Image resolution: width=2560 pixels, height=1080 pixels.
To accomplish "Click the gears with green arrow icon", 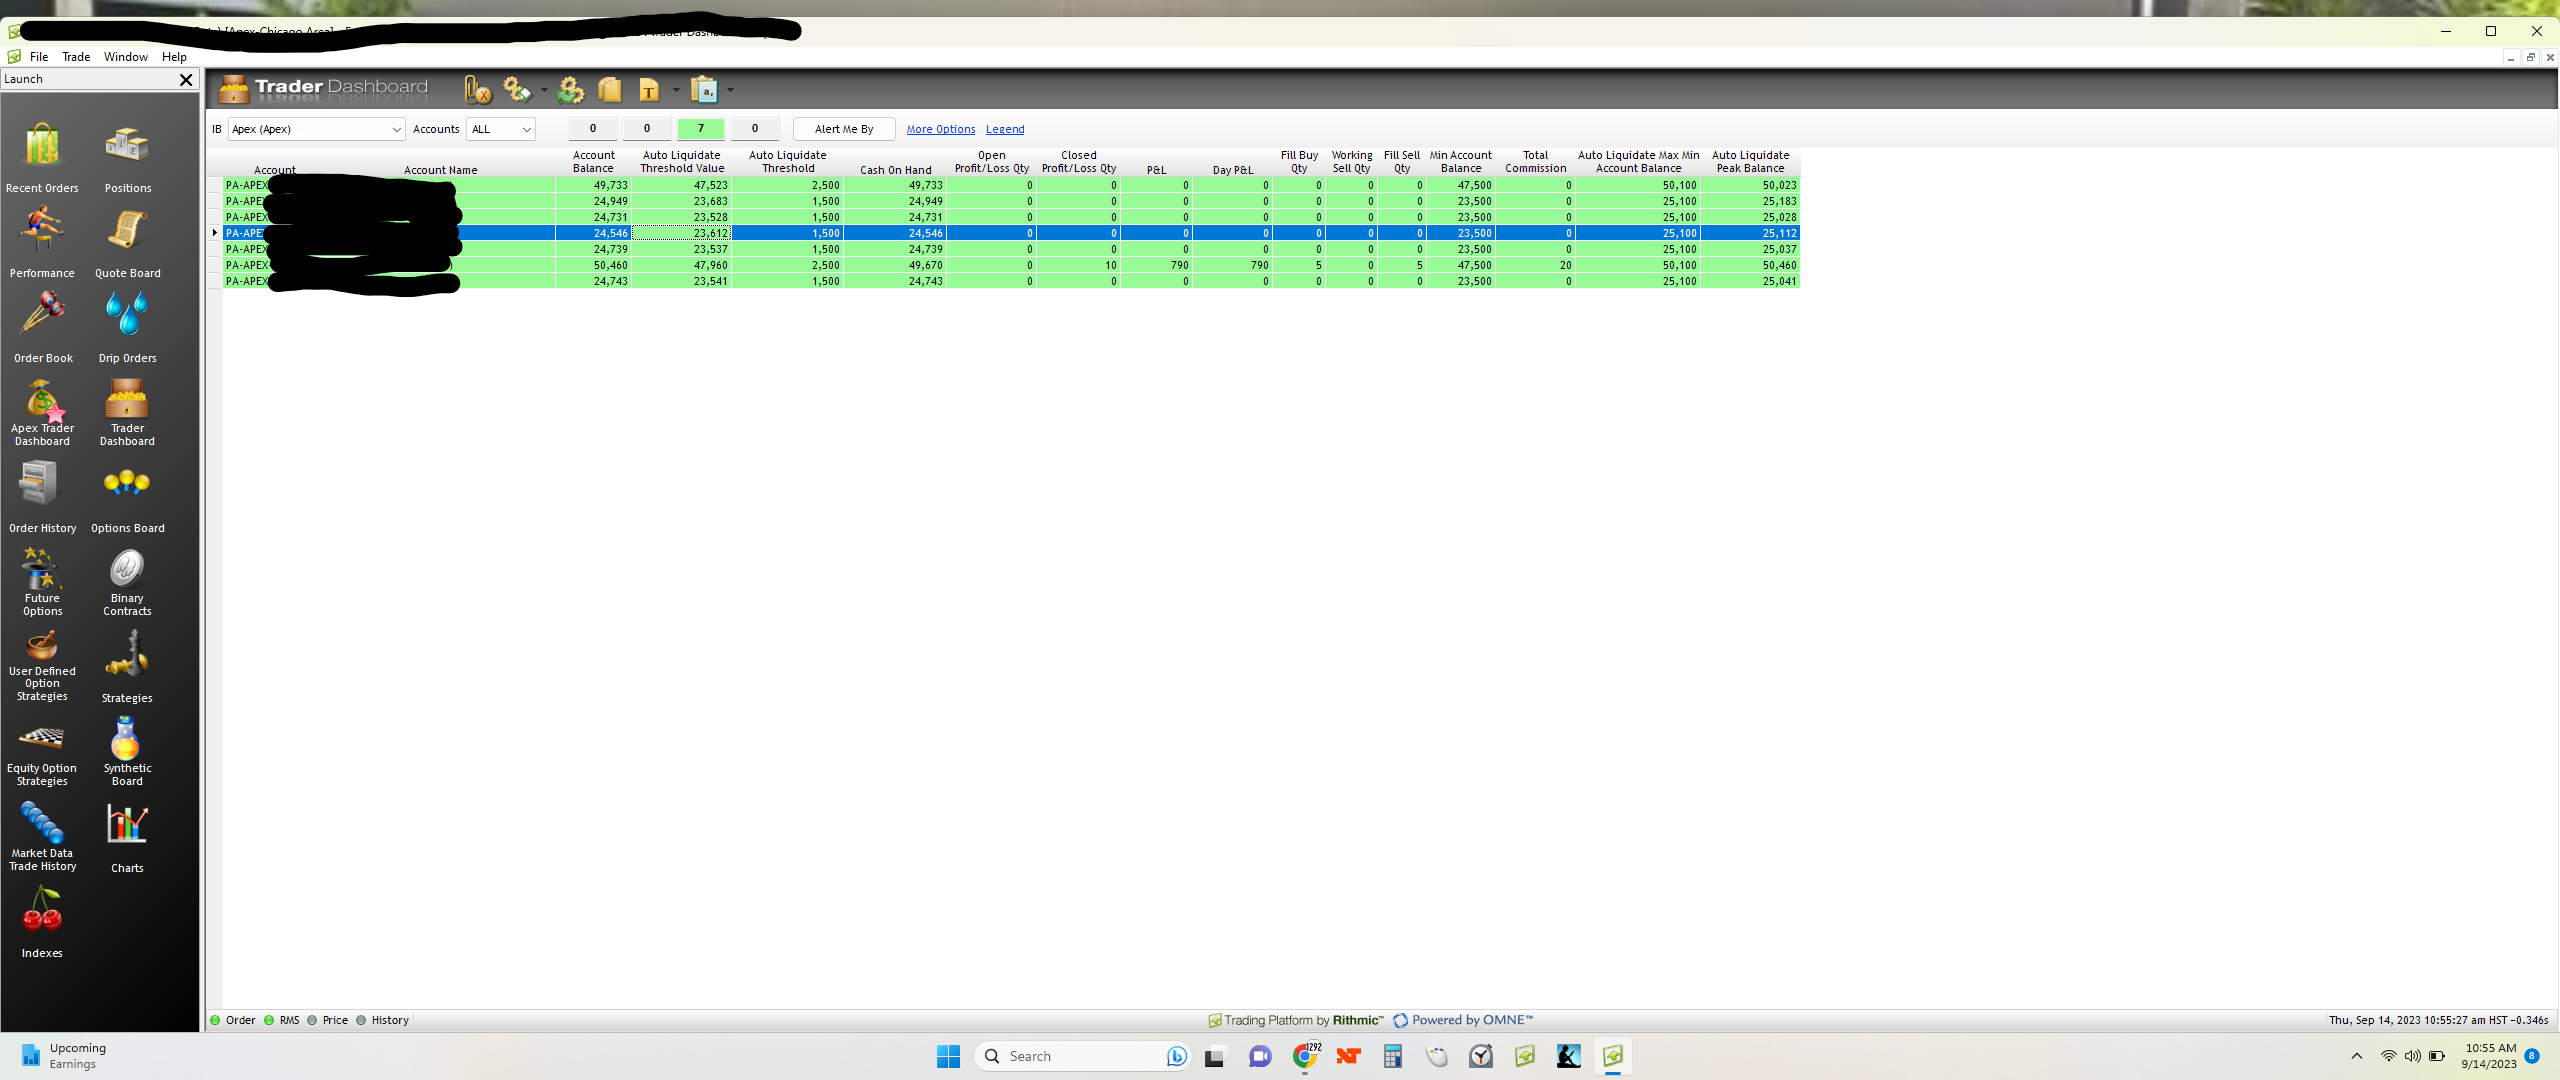I will pyautogui.click(x=571, y=90).
